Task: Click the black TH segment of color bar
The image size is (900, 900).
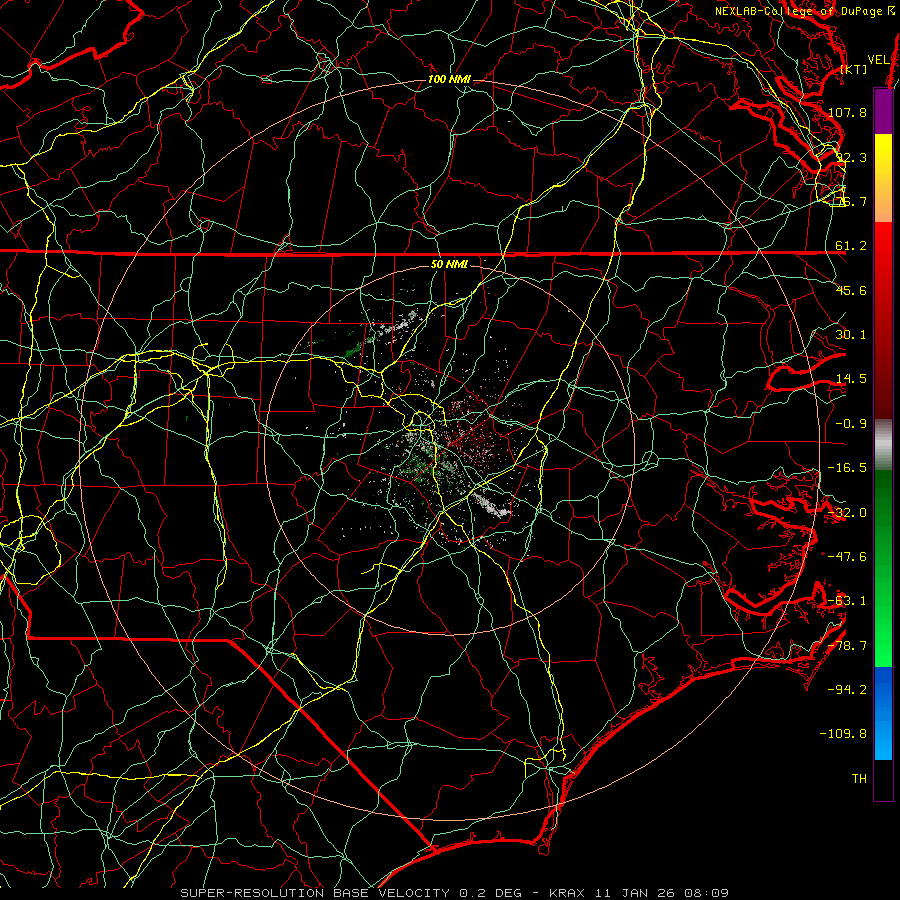Action: pyautogui.click(x=883, y=779)
